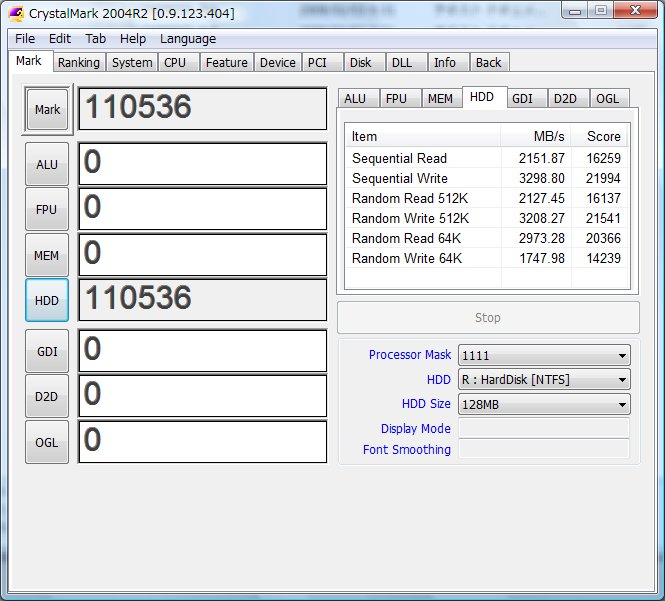
Task: Select the top-level Mark tab
Action: point(29,61)
